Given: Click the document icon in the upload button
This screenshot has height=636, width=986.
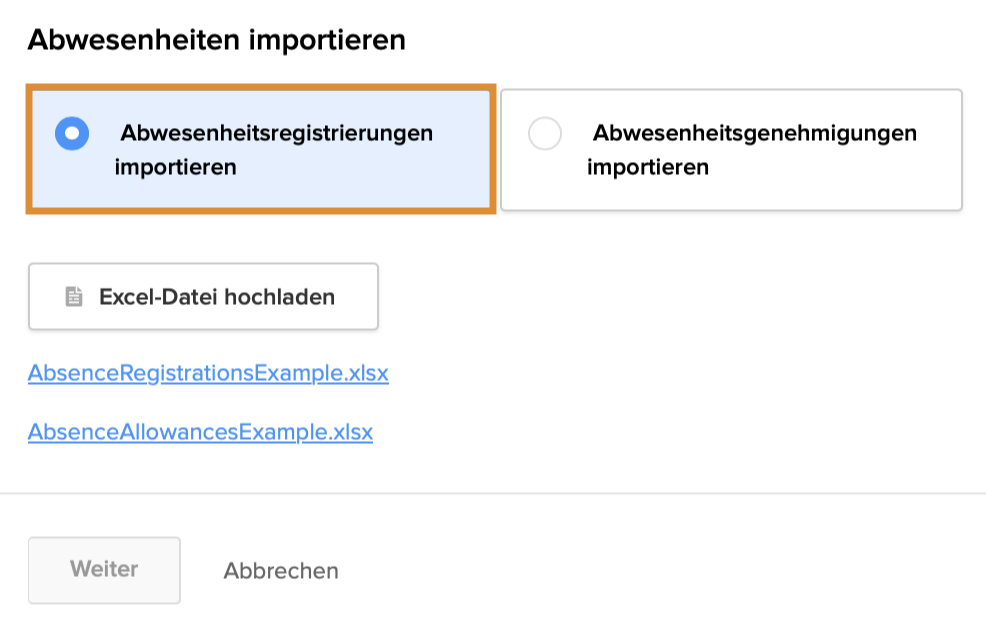Looking at the screenshot, I should (73, 297).
